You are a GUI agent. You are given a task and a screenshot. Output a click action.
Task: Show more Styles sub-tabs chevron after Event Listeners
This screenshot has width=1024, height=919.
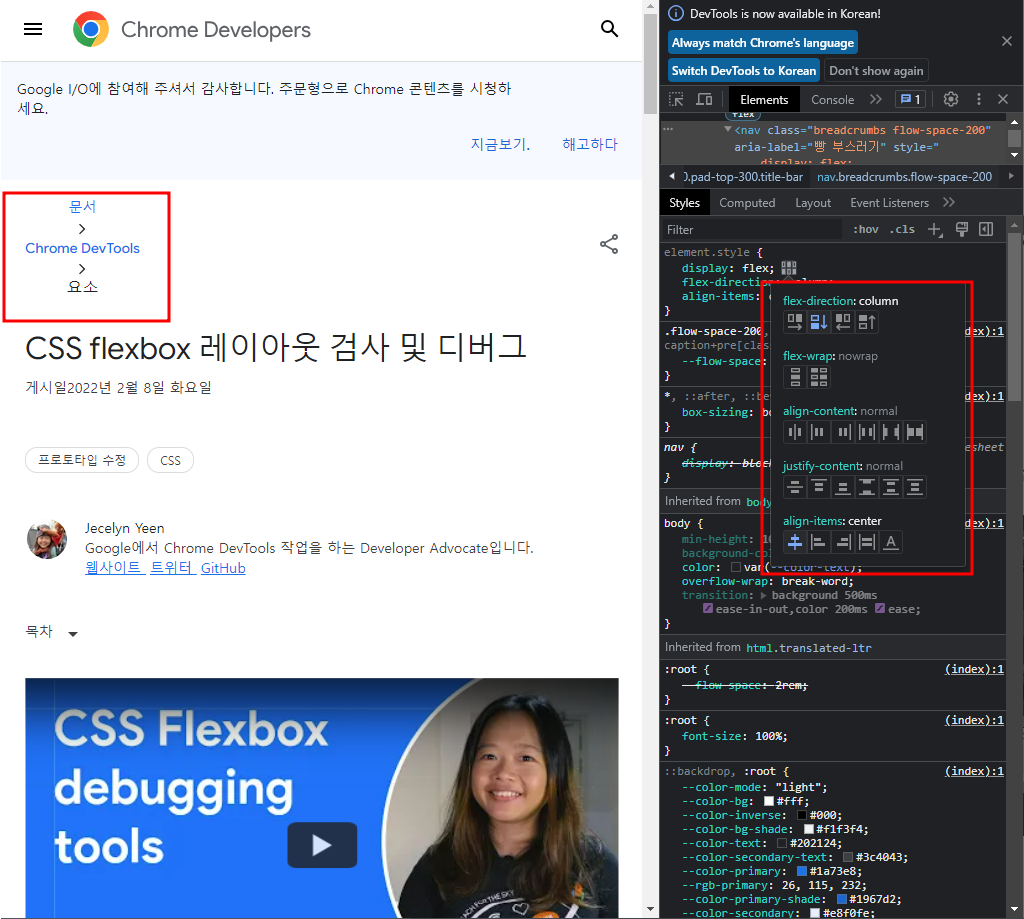[949, 202]
